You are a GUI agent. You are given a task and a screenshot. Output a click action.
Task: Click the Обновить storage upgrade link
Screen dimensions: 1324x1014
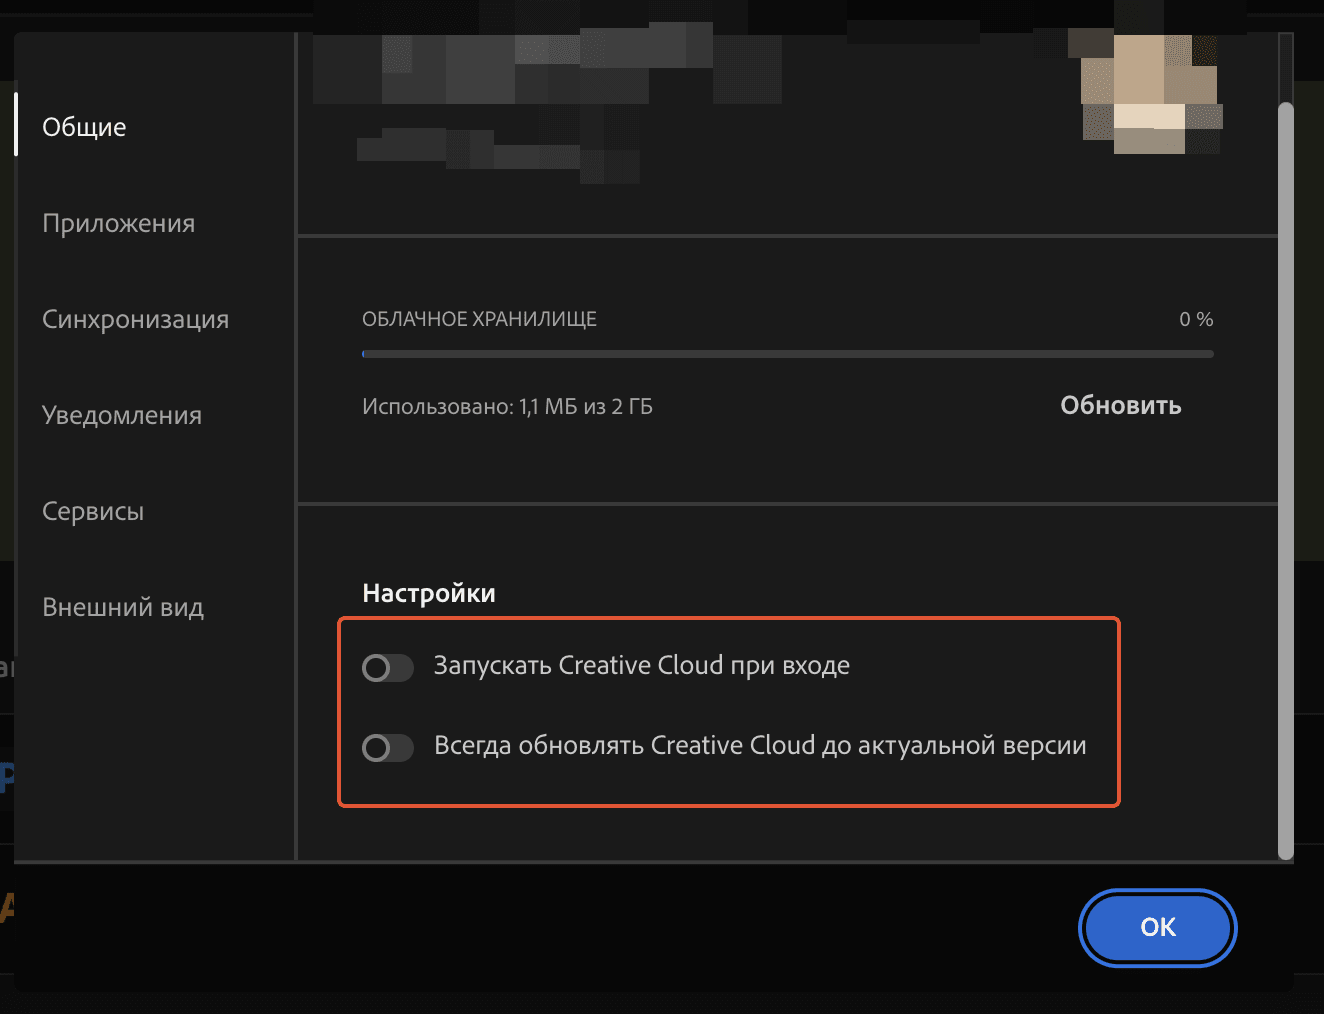tap(1120, 406)
